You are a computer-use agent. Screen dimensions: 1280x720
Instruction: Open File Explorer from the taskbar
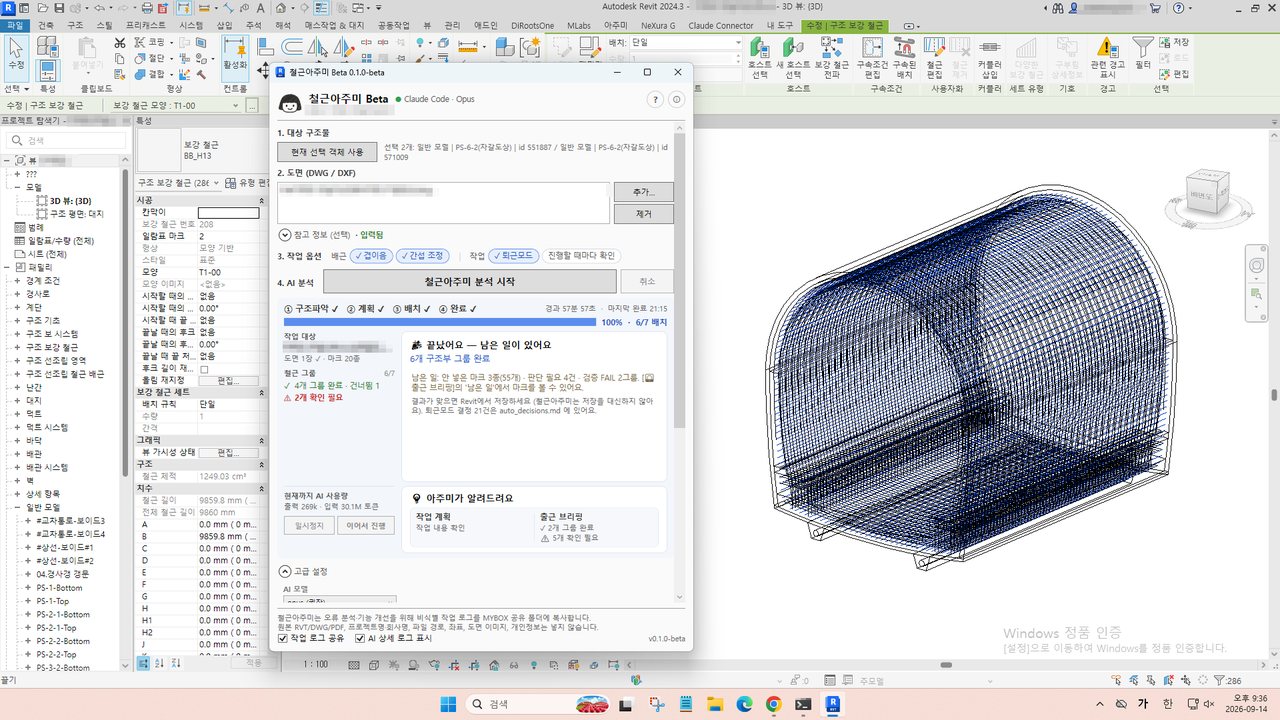[713, 704]
